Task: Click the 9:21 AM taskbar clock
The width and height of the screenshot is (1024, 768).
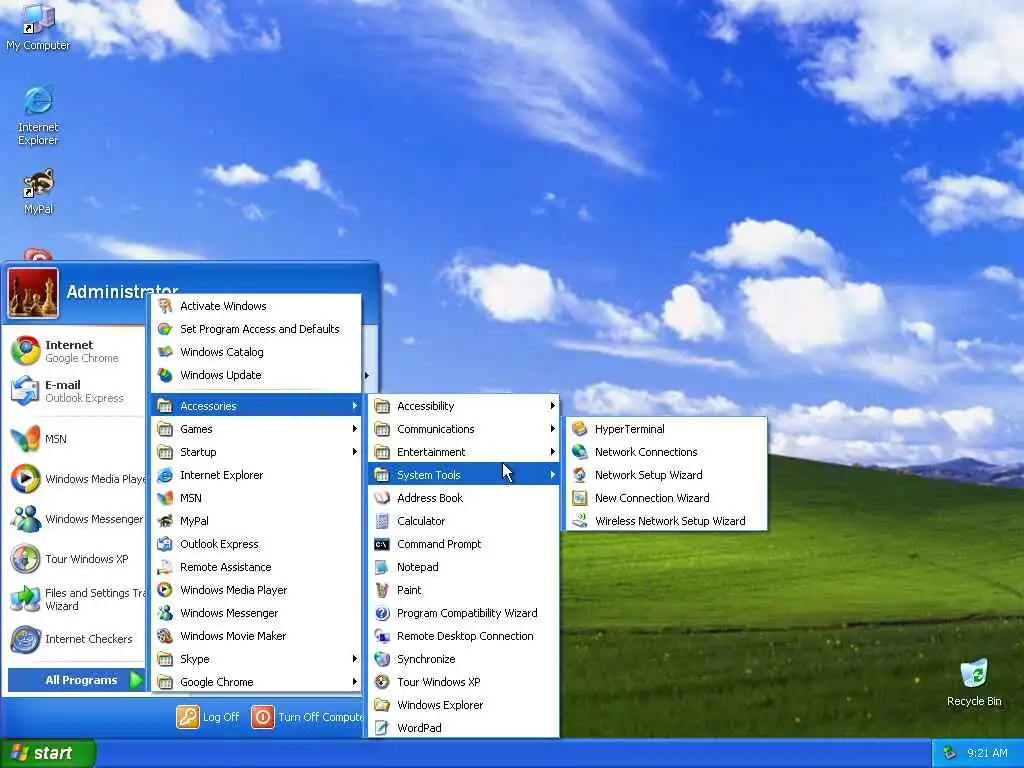Action: tap(987, 753)
